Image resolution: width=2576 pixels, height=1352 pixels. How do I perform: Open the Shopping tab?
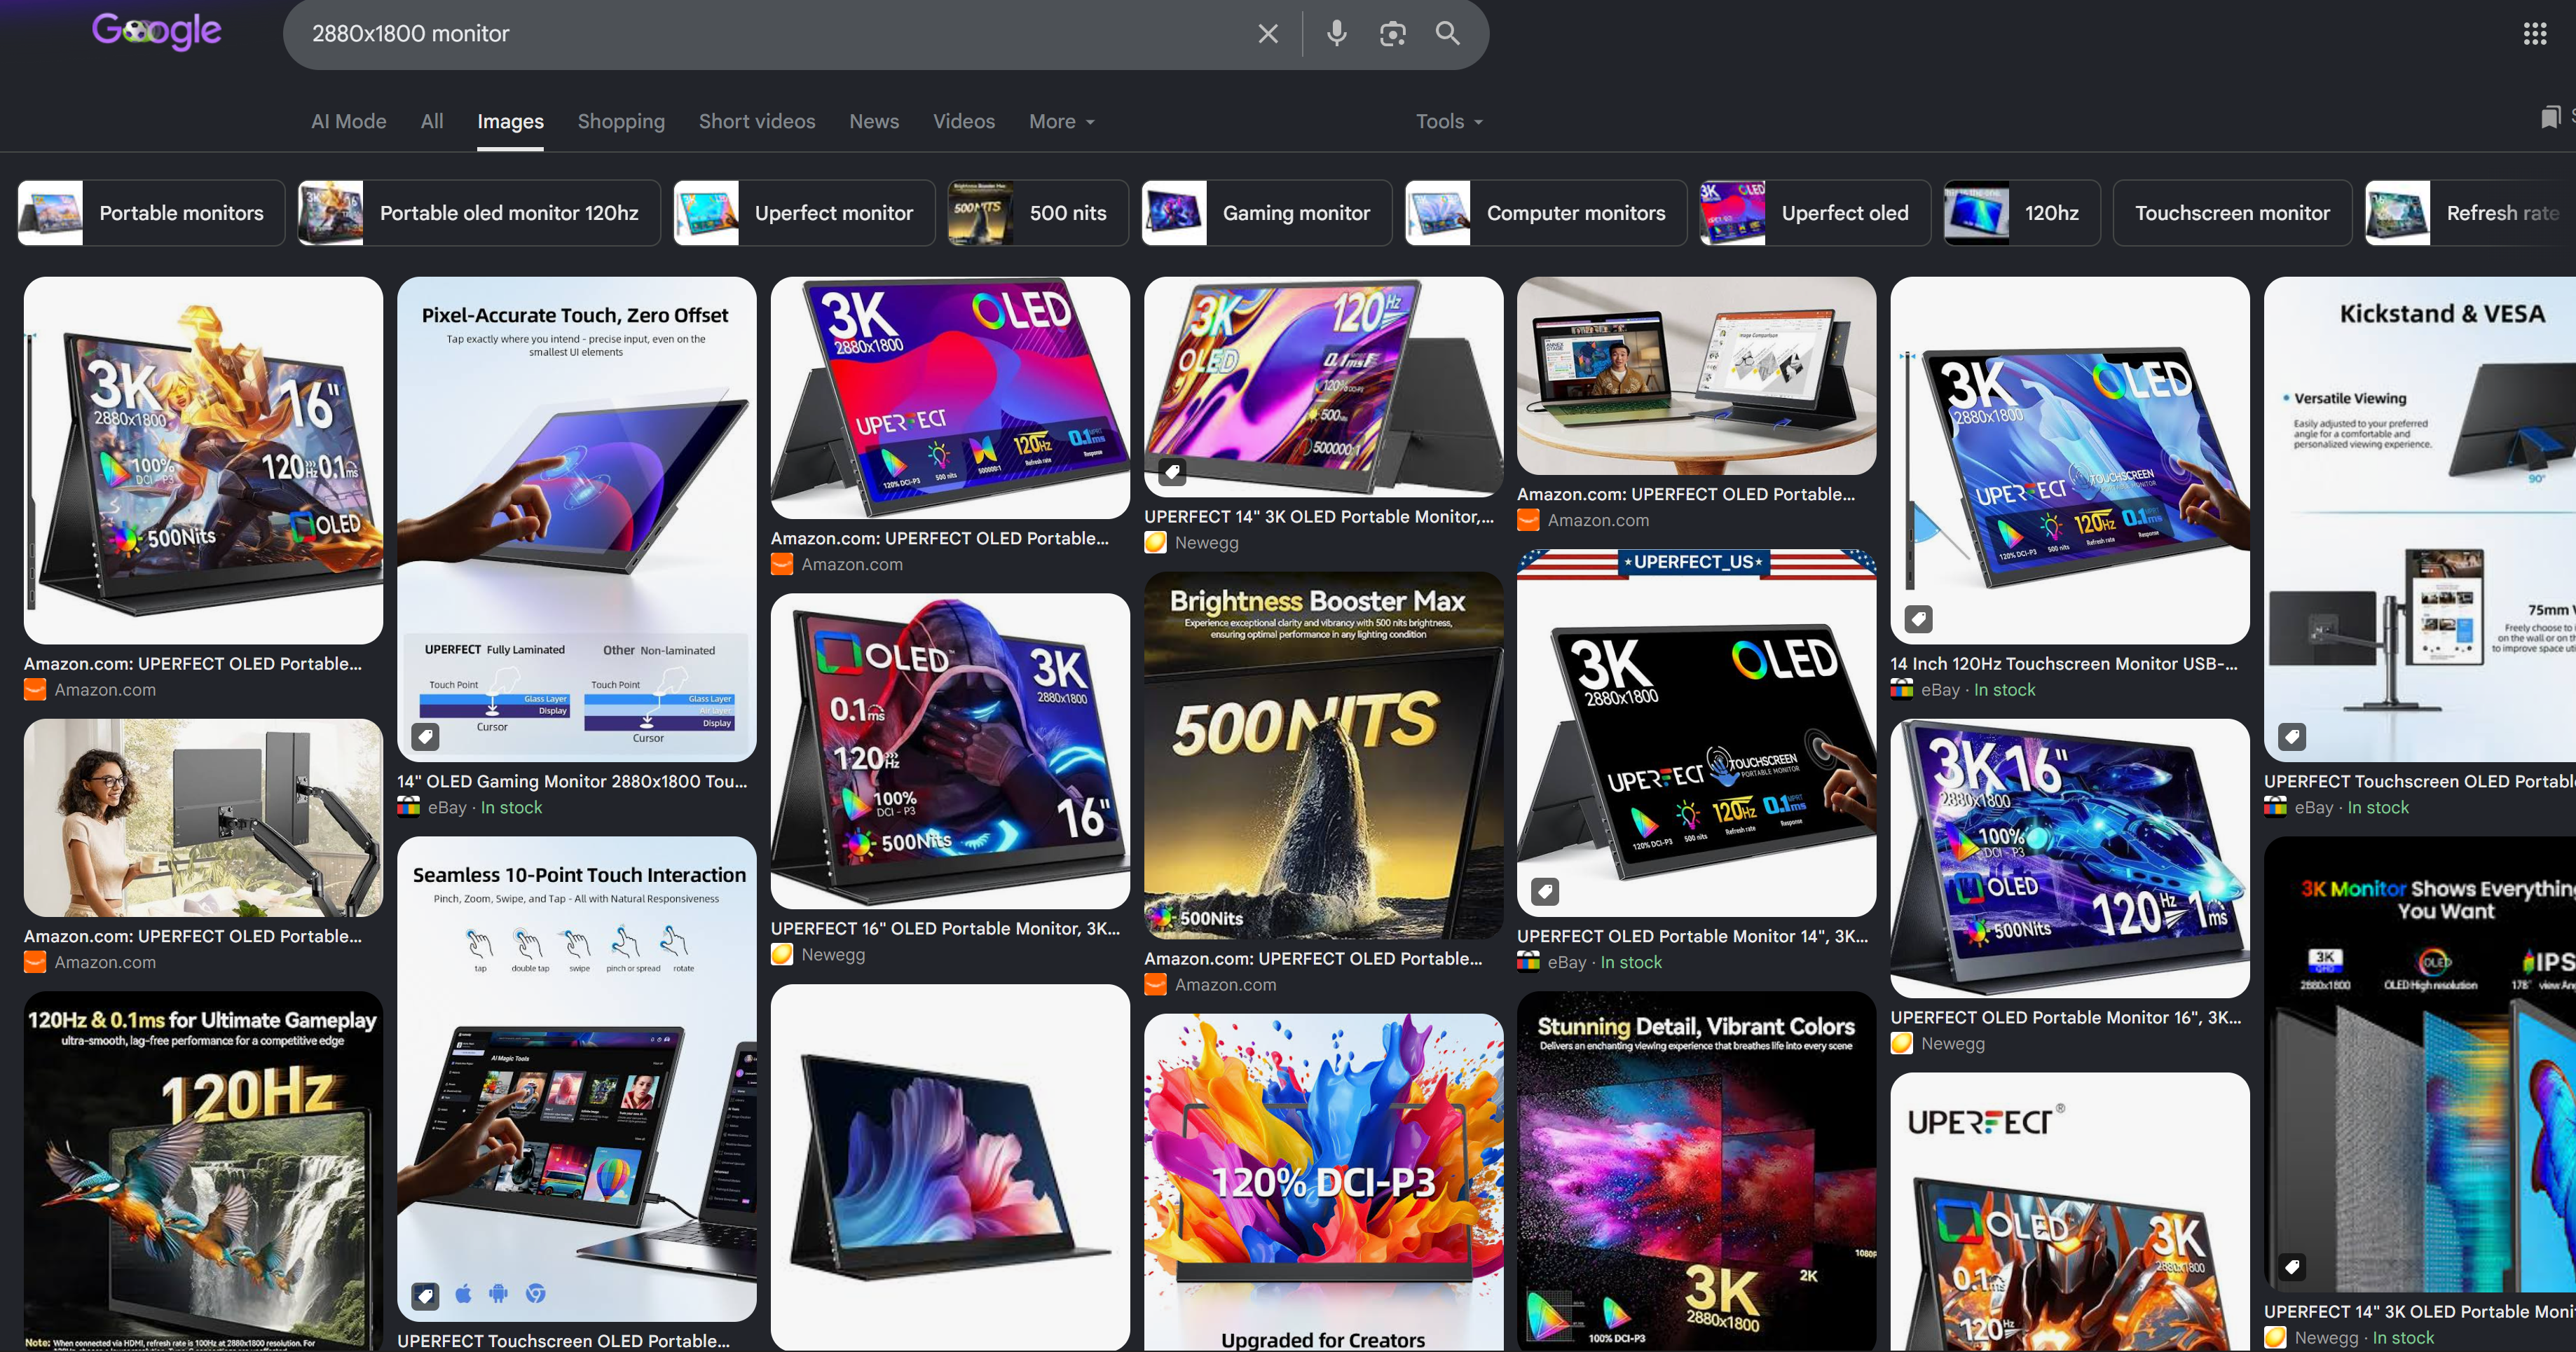[x=621, y=122]
